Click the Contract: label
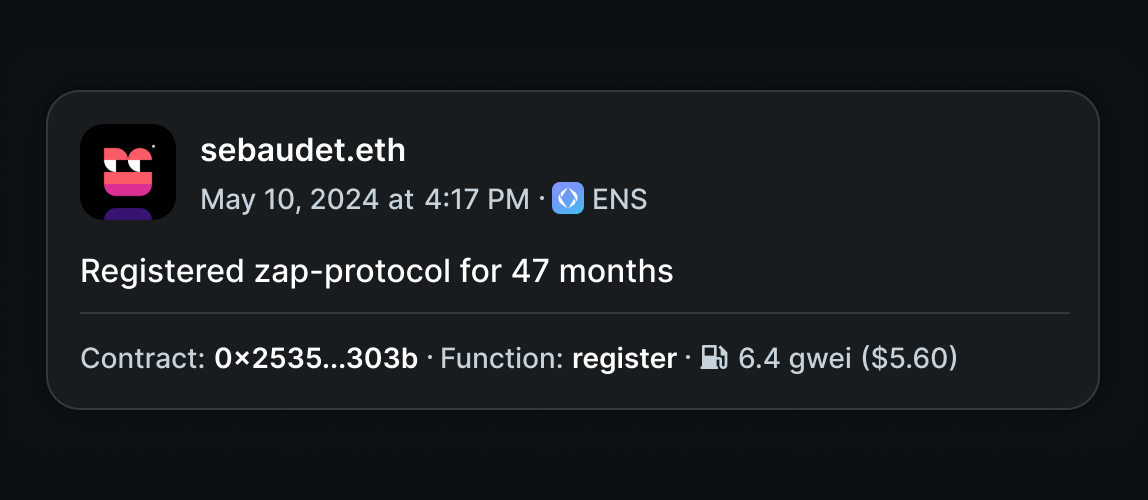1148x500 pixels. click(143, 359)
